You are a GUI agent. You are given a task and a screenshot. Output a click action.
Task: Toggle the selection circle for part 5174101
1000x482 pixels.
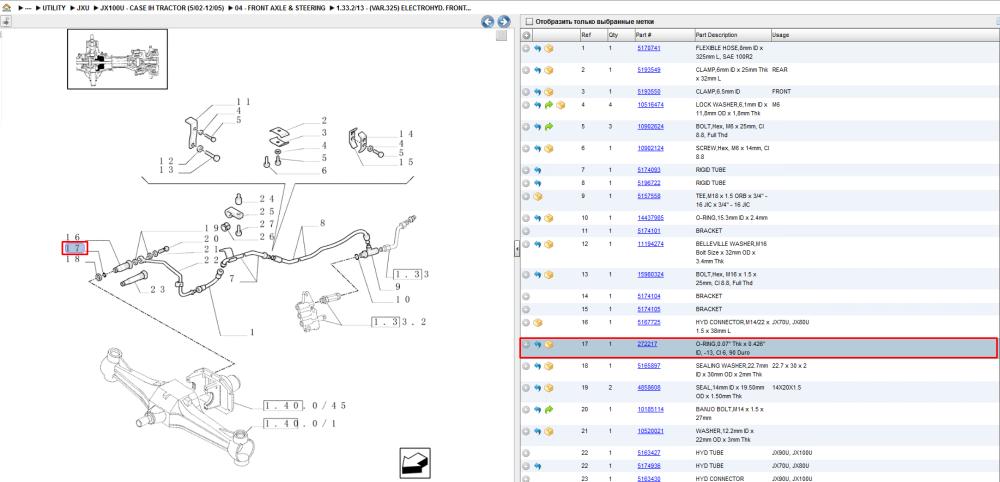coord(526,231)
